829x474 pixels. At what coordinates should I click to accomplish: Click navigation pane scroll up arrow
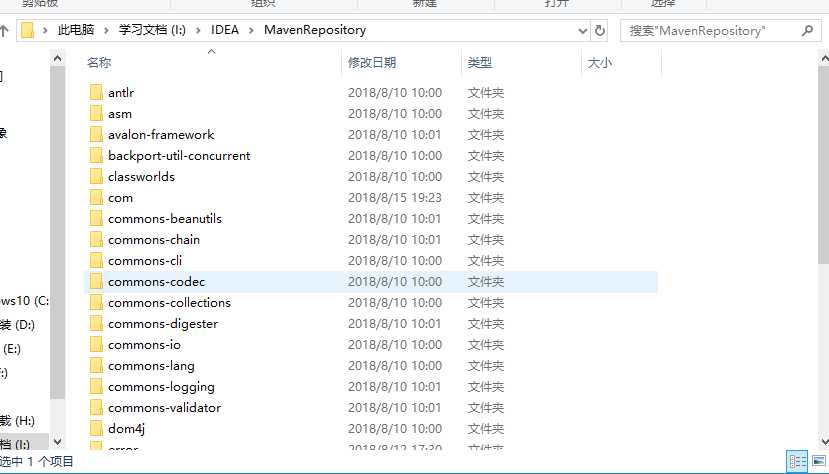point(58,58)
